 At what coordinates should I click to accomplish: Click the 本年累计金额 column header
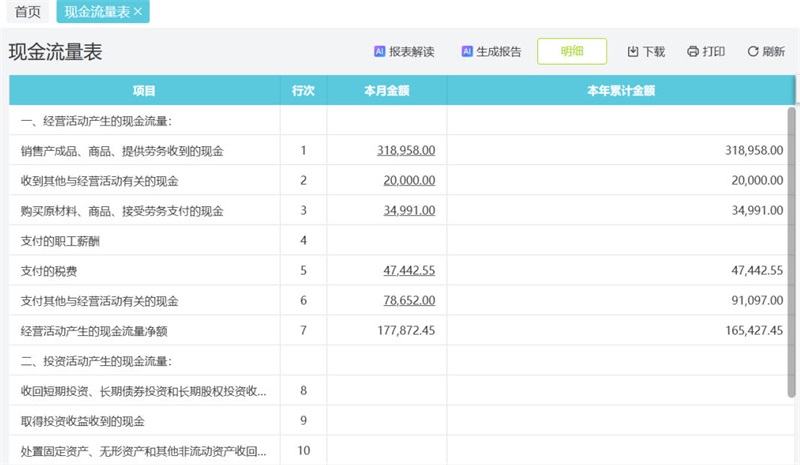pyautogui.click(x=620, y=91)
